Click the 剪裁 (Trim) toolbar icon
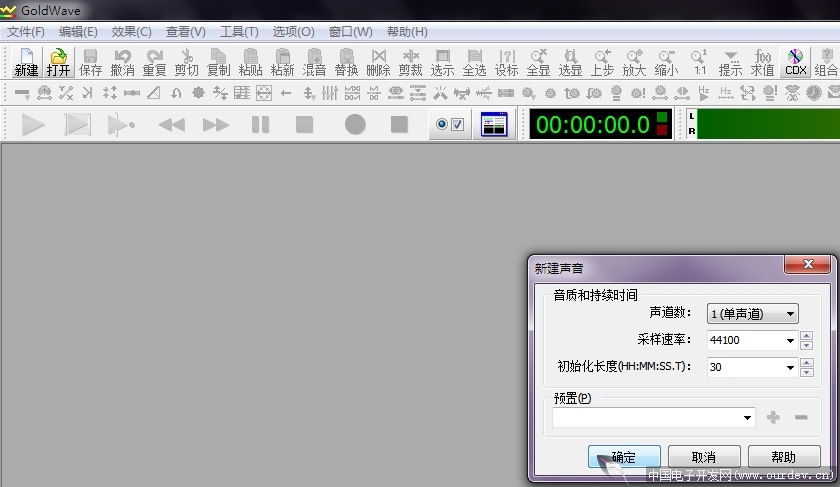Image resolution: width=840 pixels, height=487 pixels. click(x=410, y=62)
